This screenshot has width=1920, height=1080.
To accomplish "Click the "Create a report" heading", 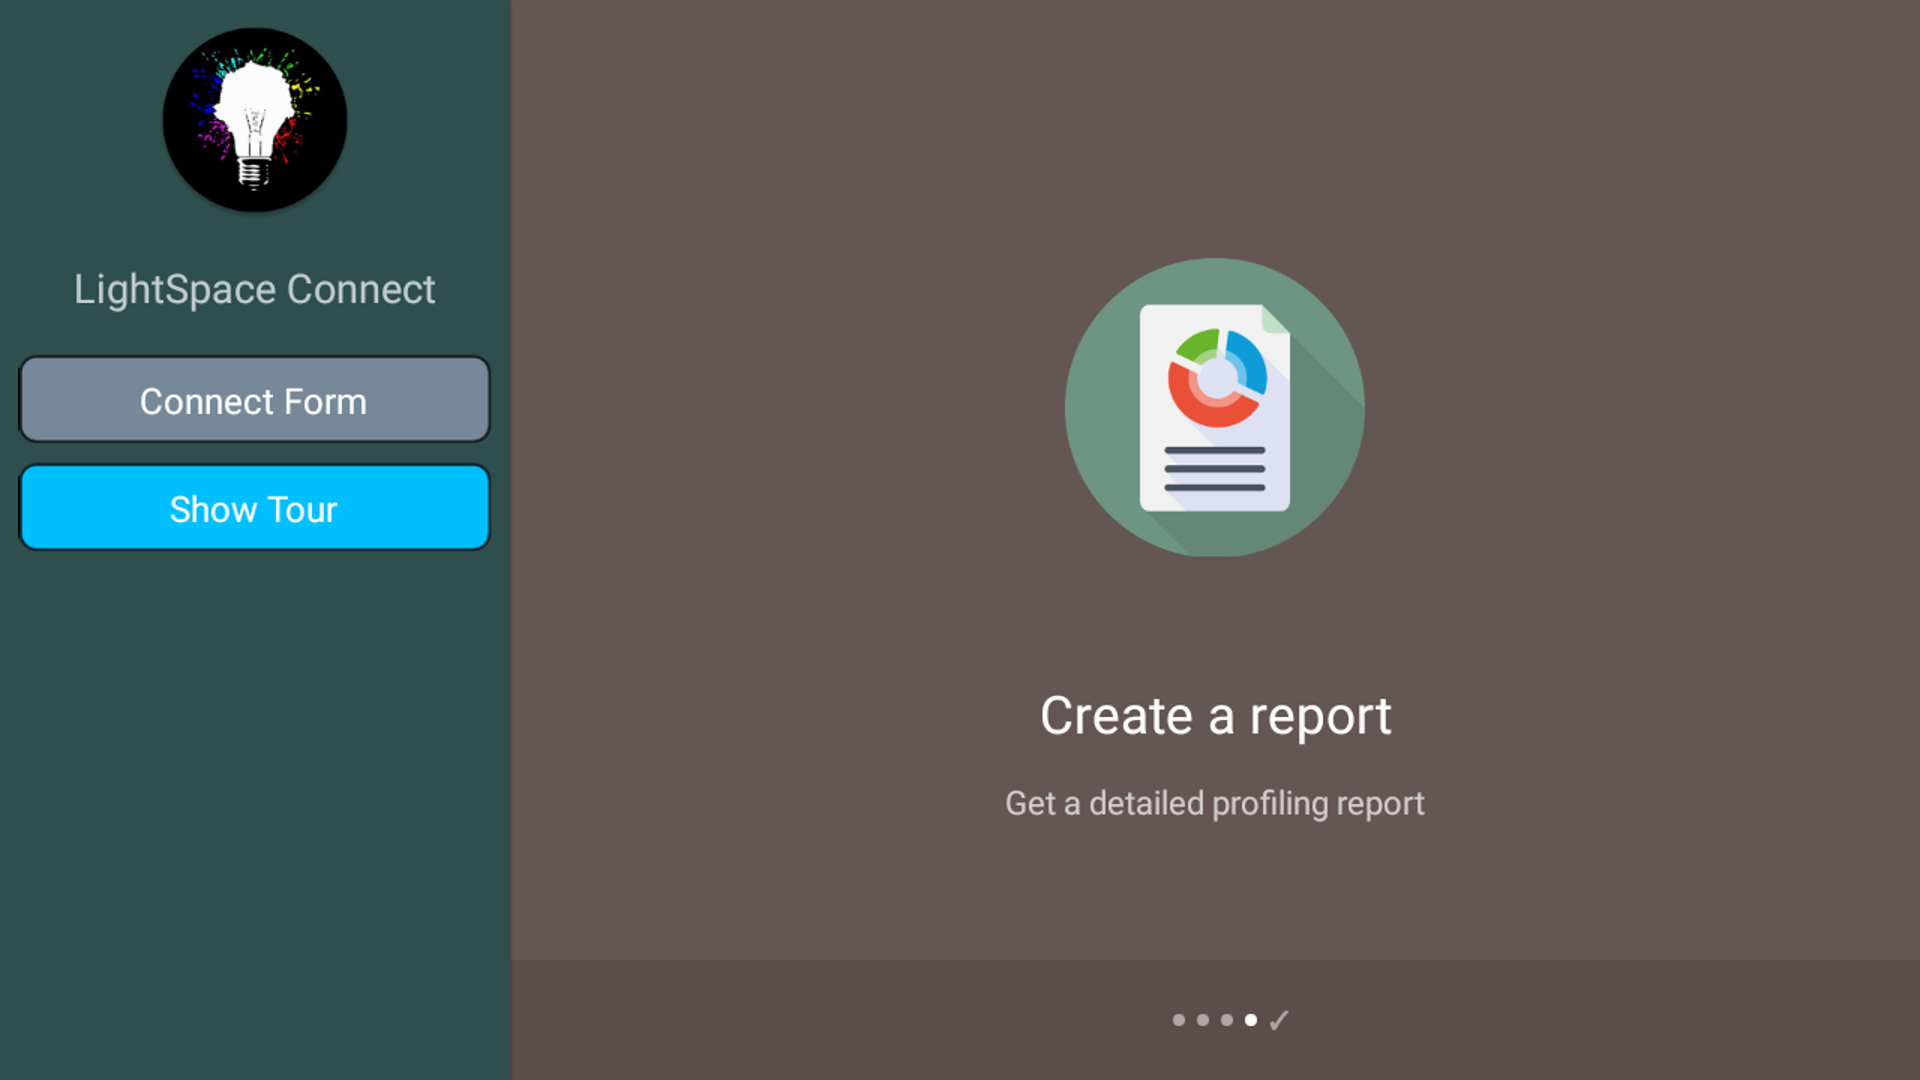I will (x=1215, y=716).
